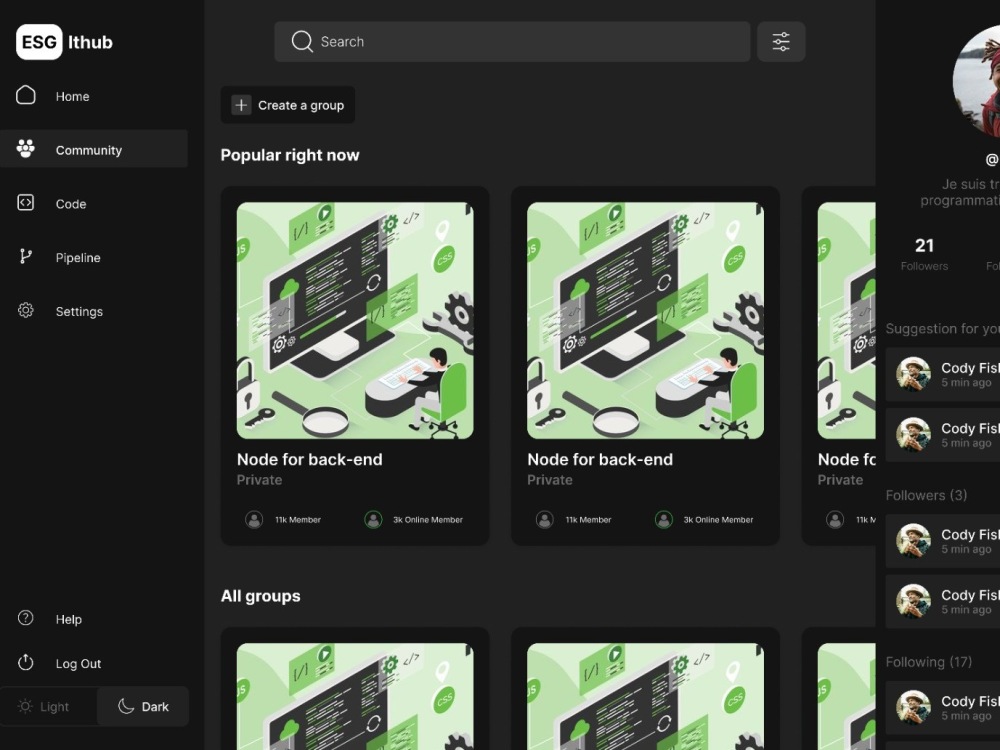Click the plus icon beside Create a group
Screen dimensions: 1000x750
pyautogui.click(x=241, y=105)
